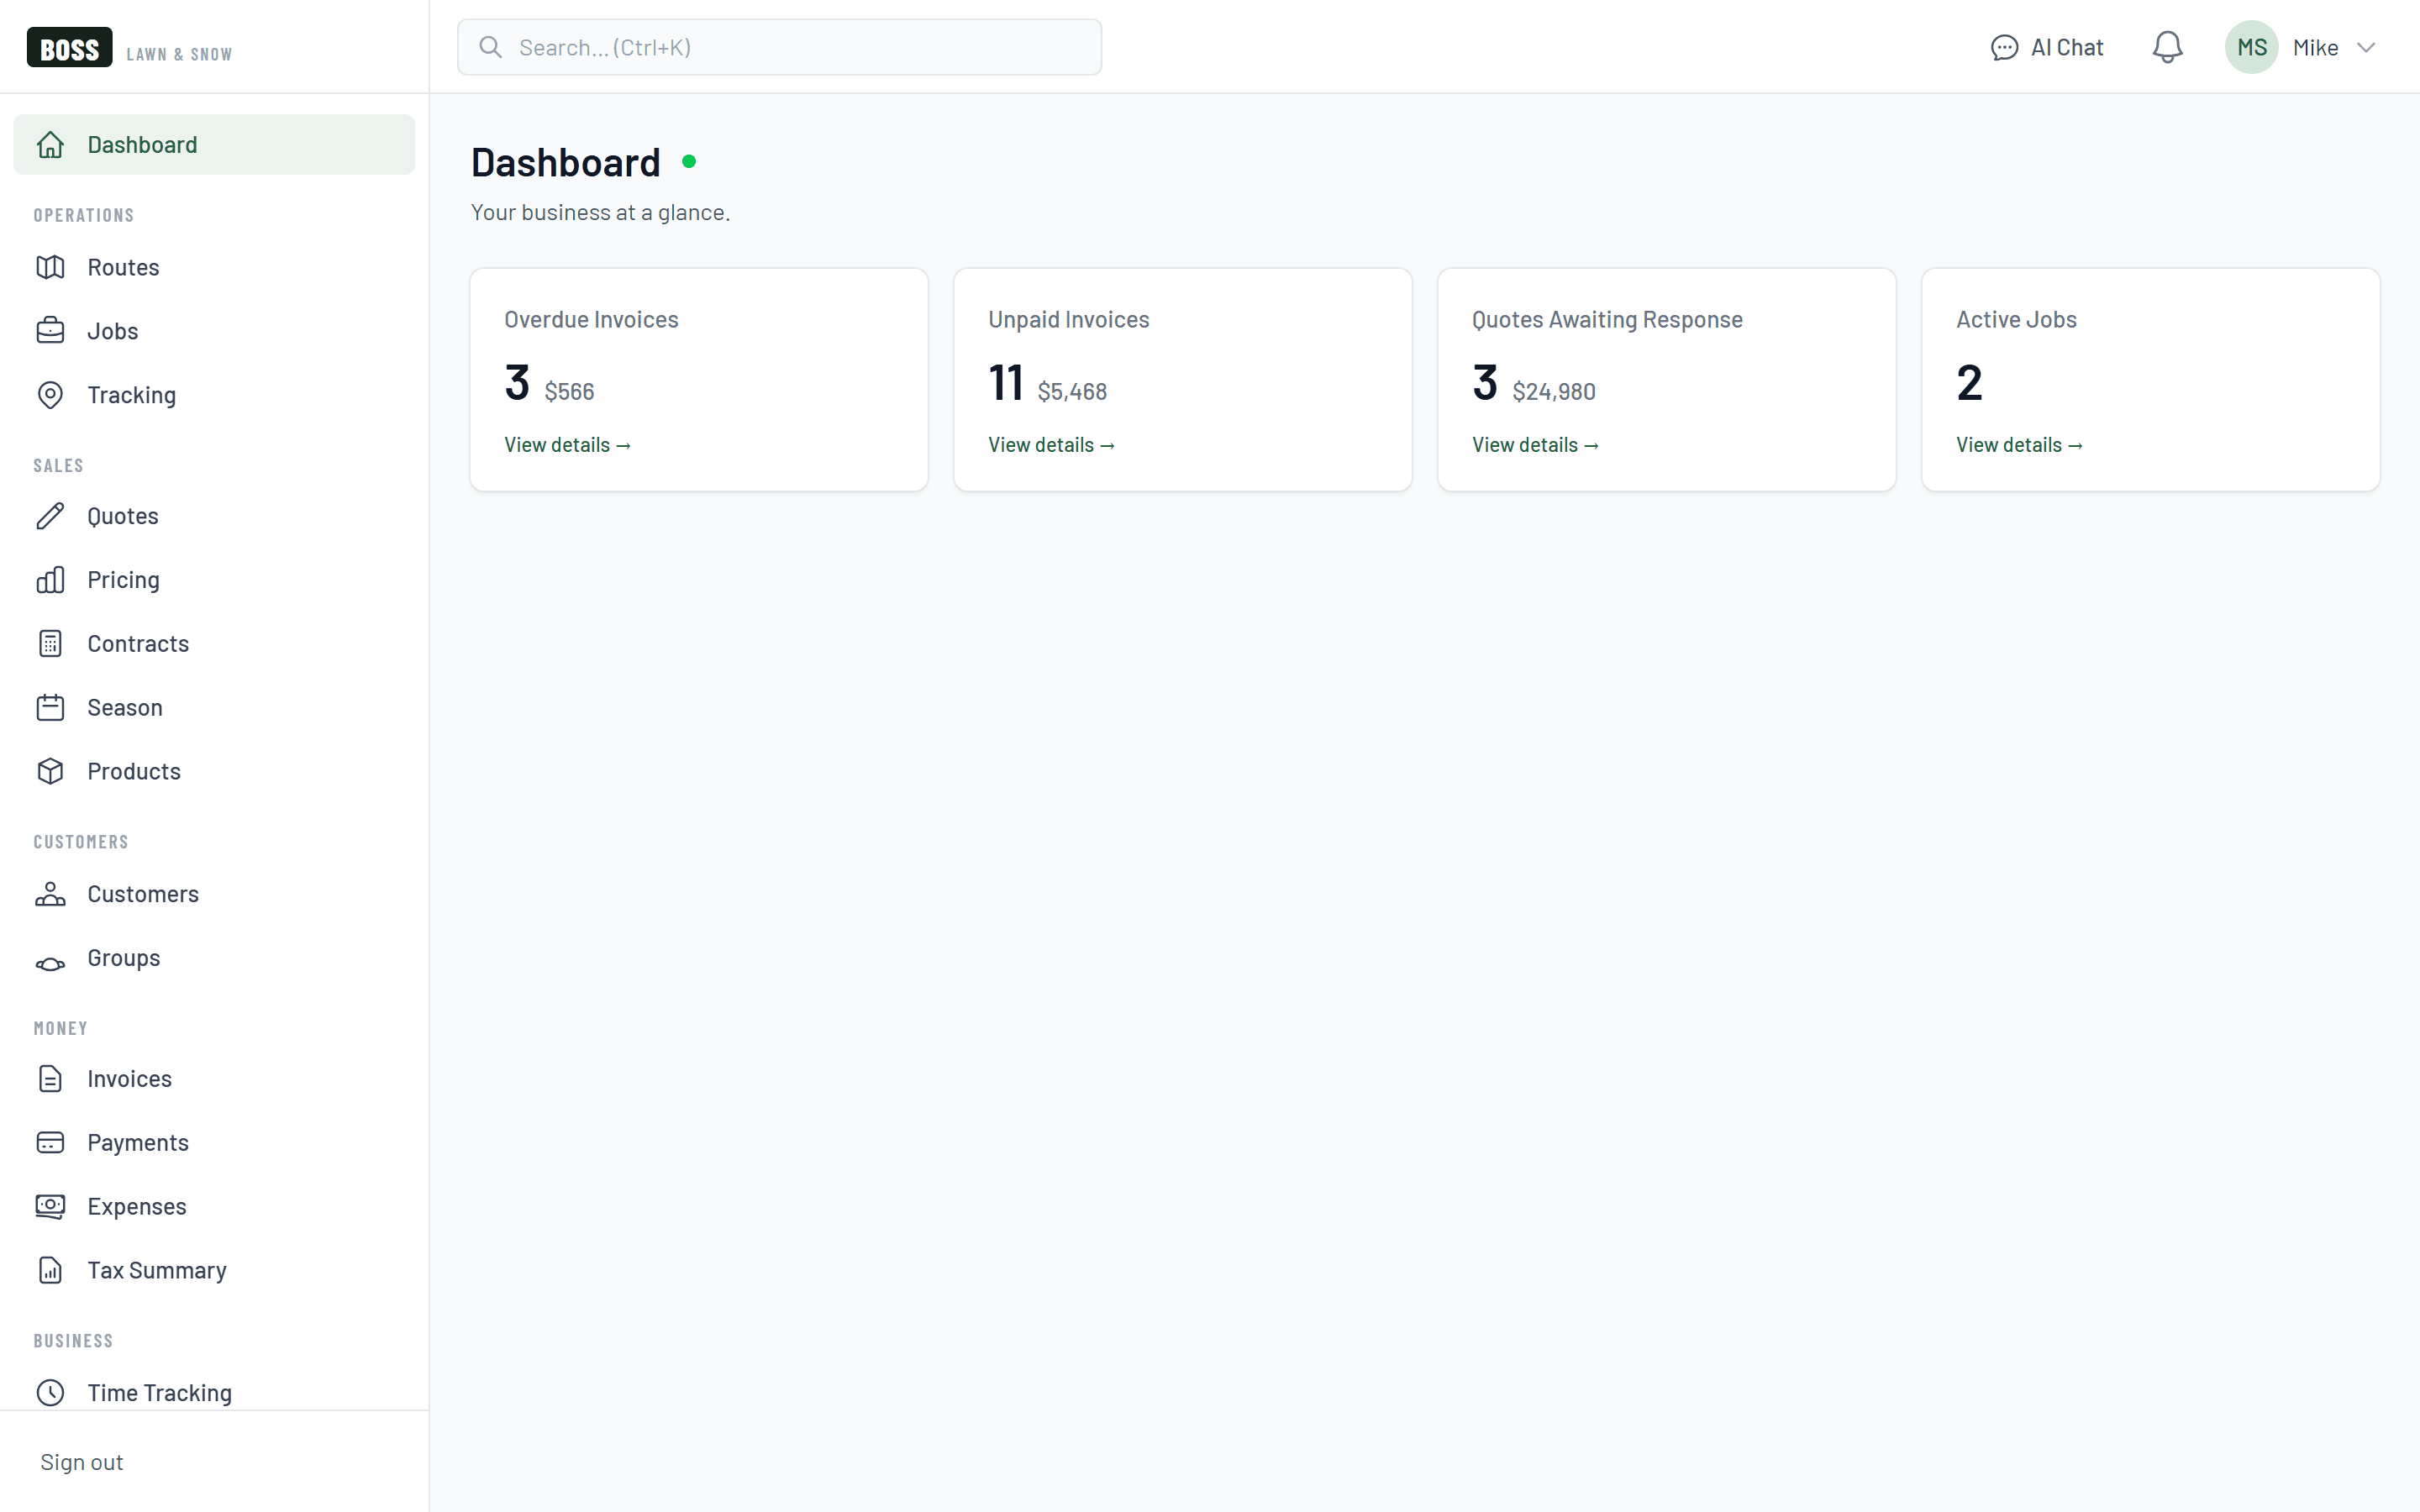
Task: Click the AI Chat bubble icon
Action: (x=2004, y=48)
